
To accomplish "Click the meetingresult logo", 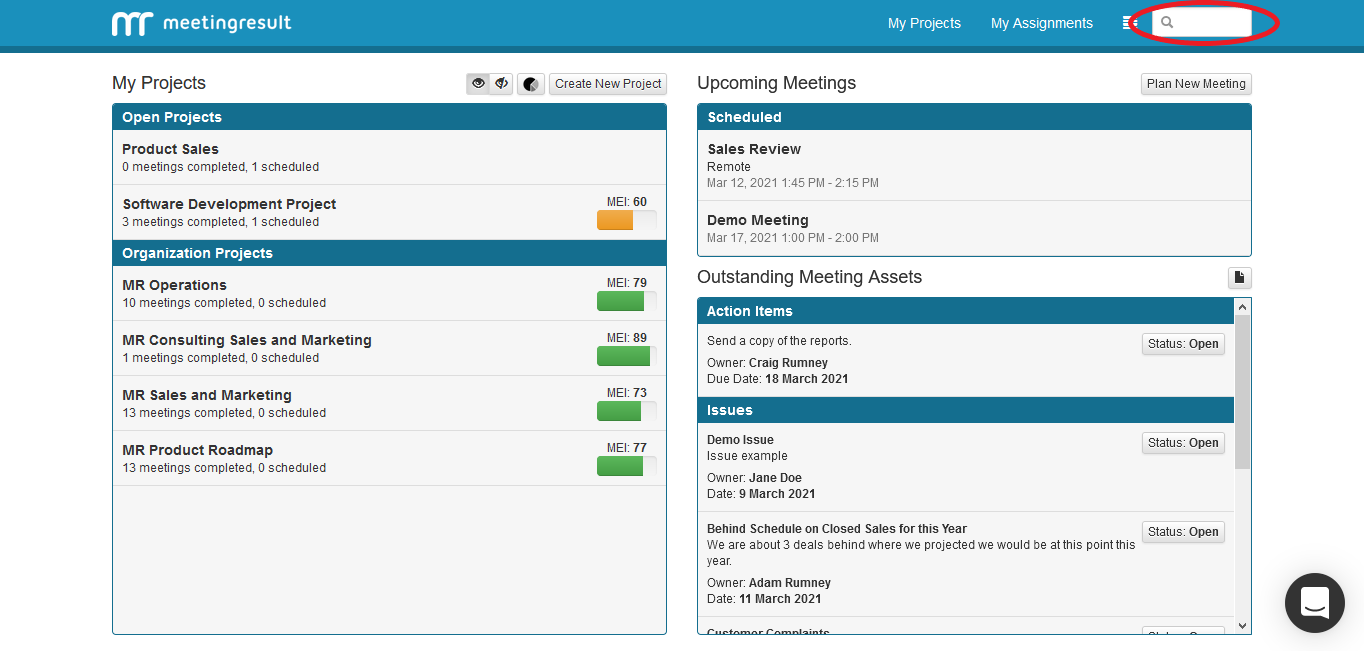I will click(x=201, y=23).
